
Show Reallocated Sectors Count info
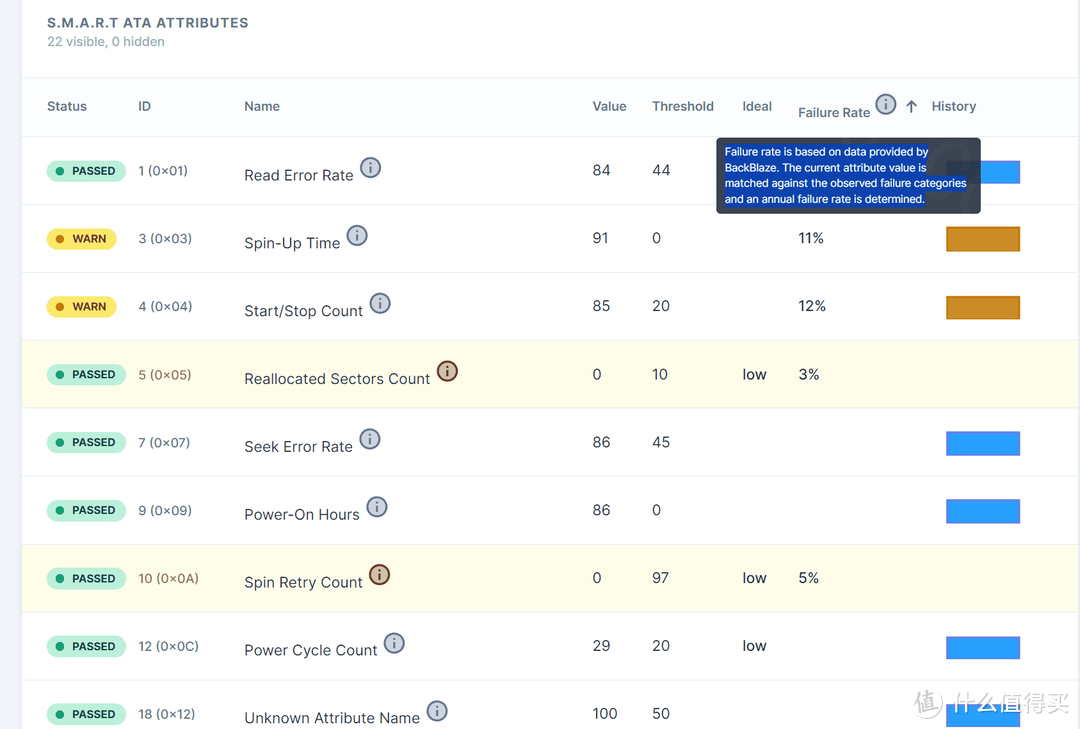(447, 371)
